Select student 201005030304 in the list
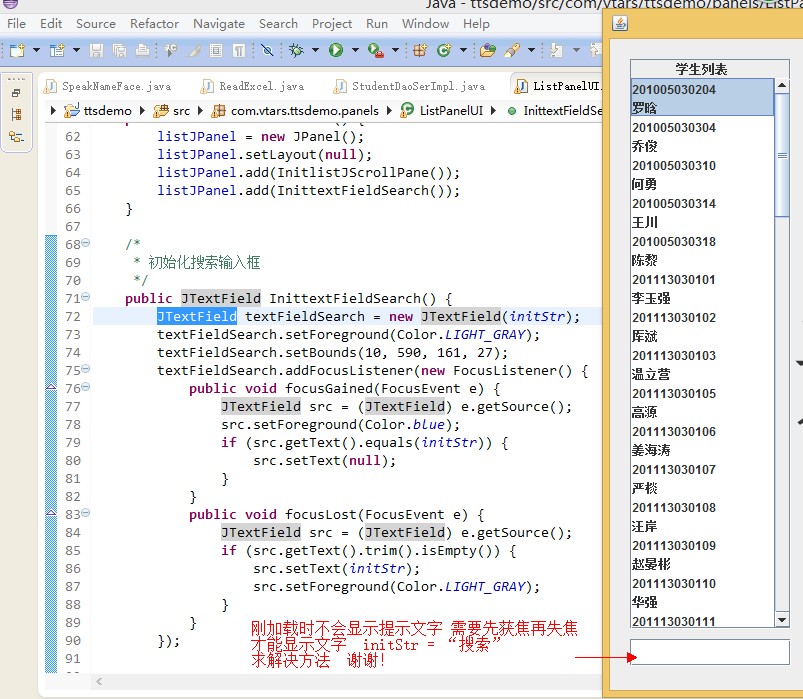This screenshot has height=699, width=803. (x=674, y=128)
